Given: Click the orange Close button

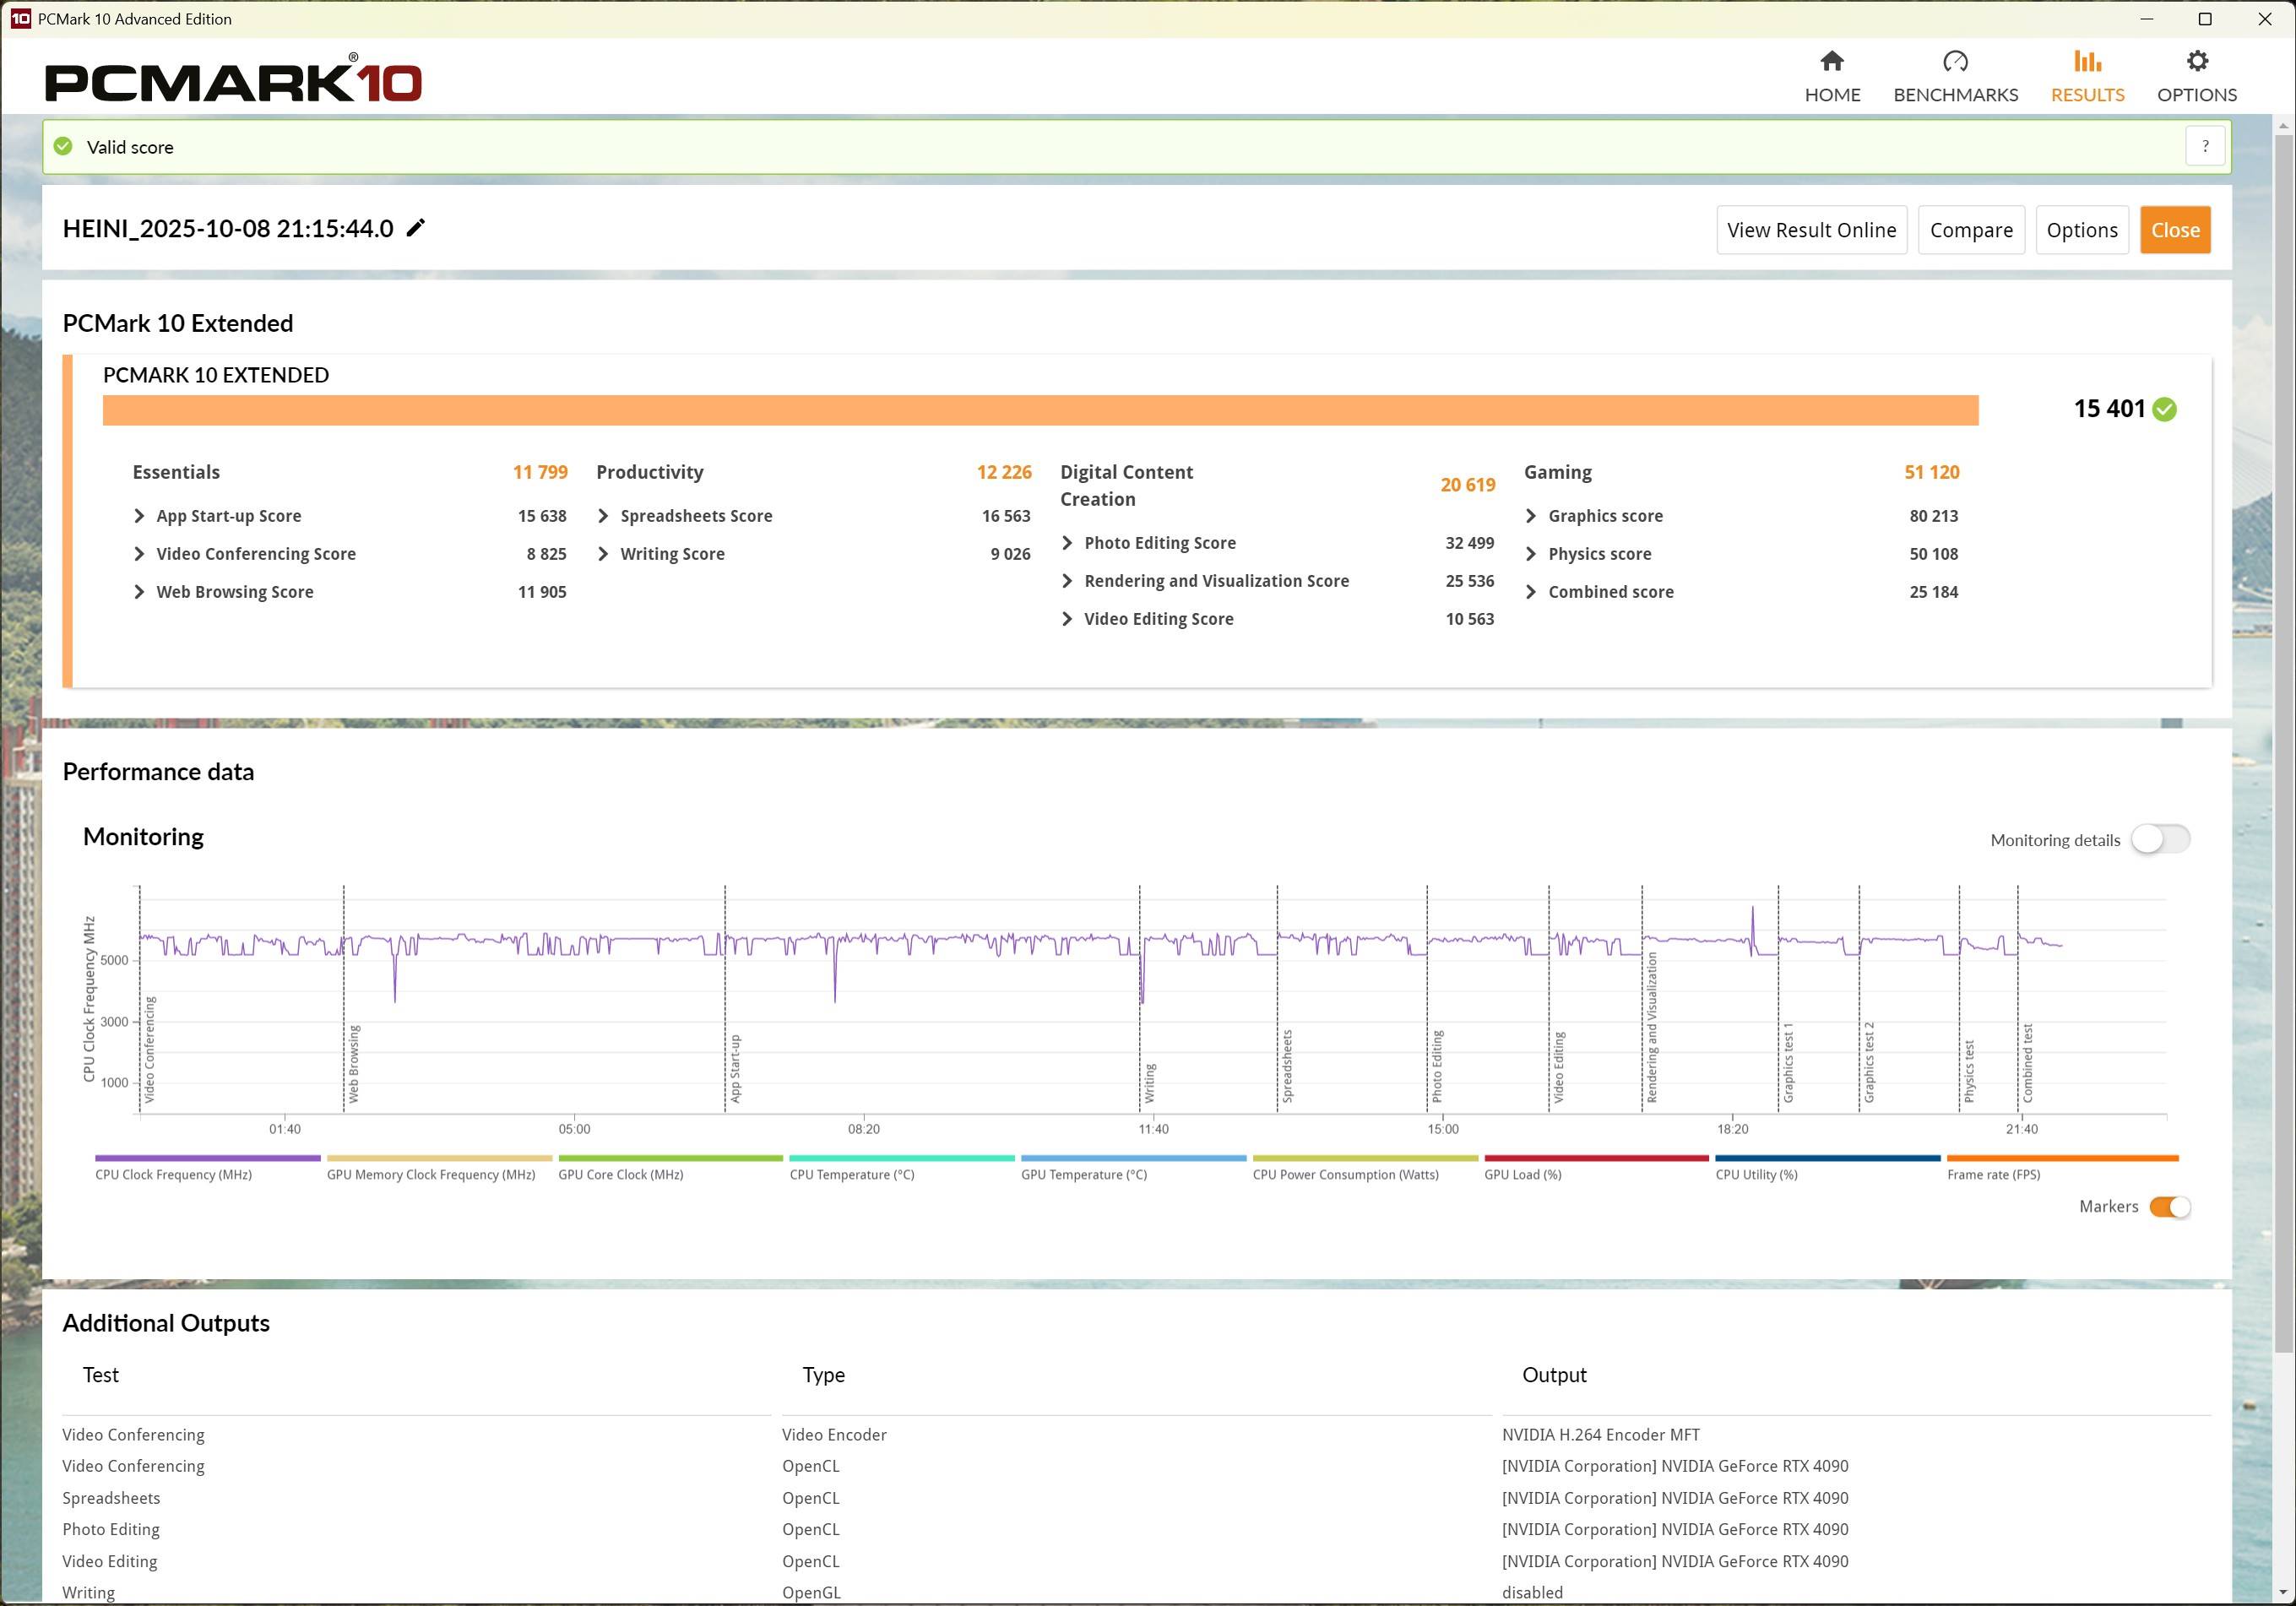Looking at the screenshot, I should [x=2174, y=230].
